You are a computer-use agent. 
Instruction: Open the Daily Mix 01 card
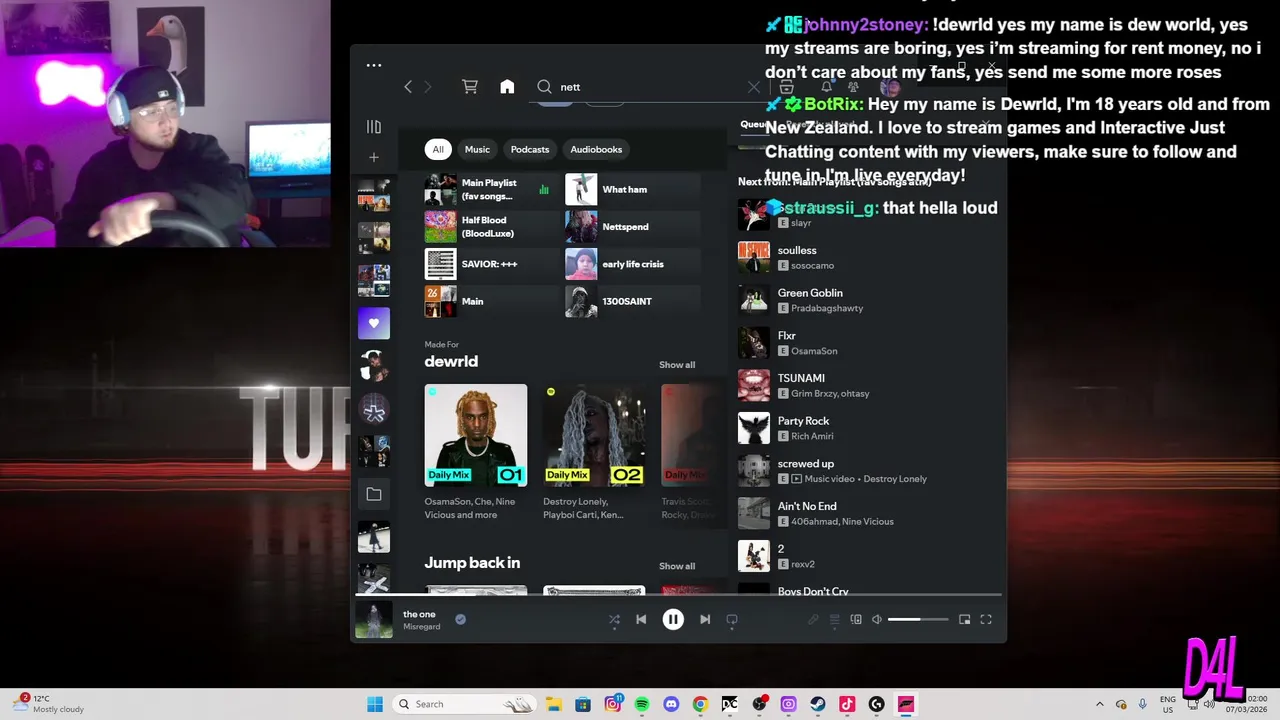click(476, 452)
